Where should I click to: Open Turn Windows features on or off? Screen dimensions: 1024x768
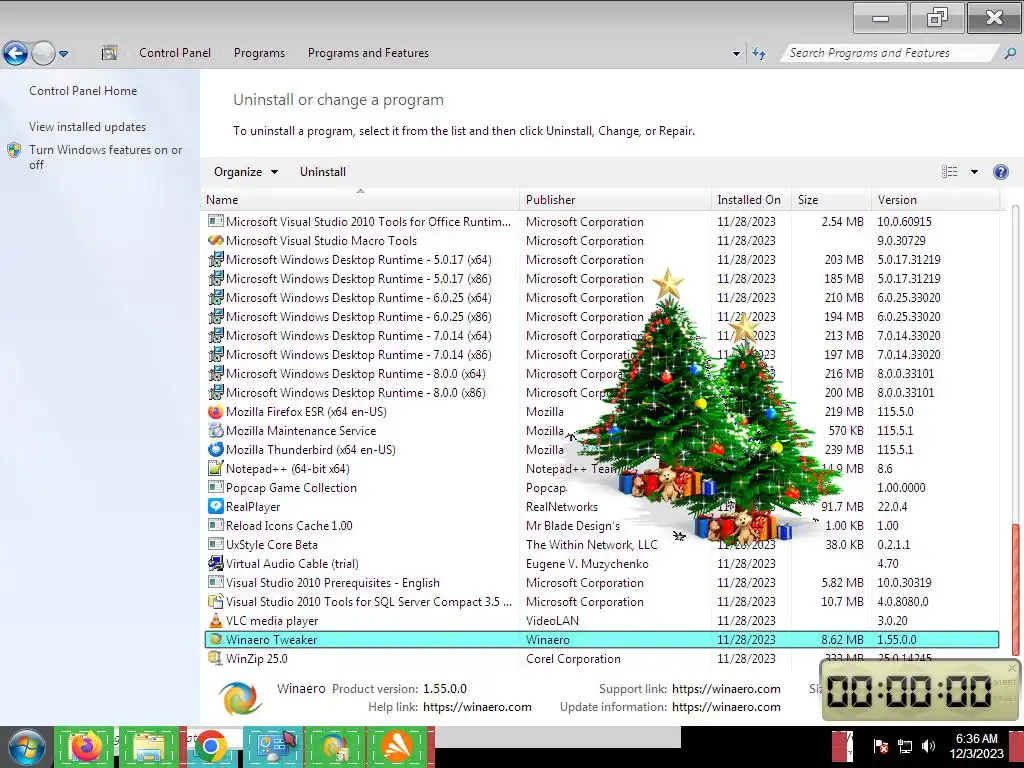point(106,157)
